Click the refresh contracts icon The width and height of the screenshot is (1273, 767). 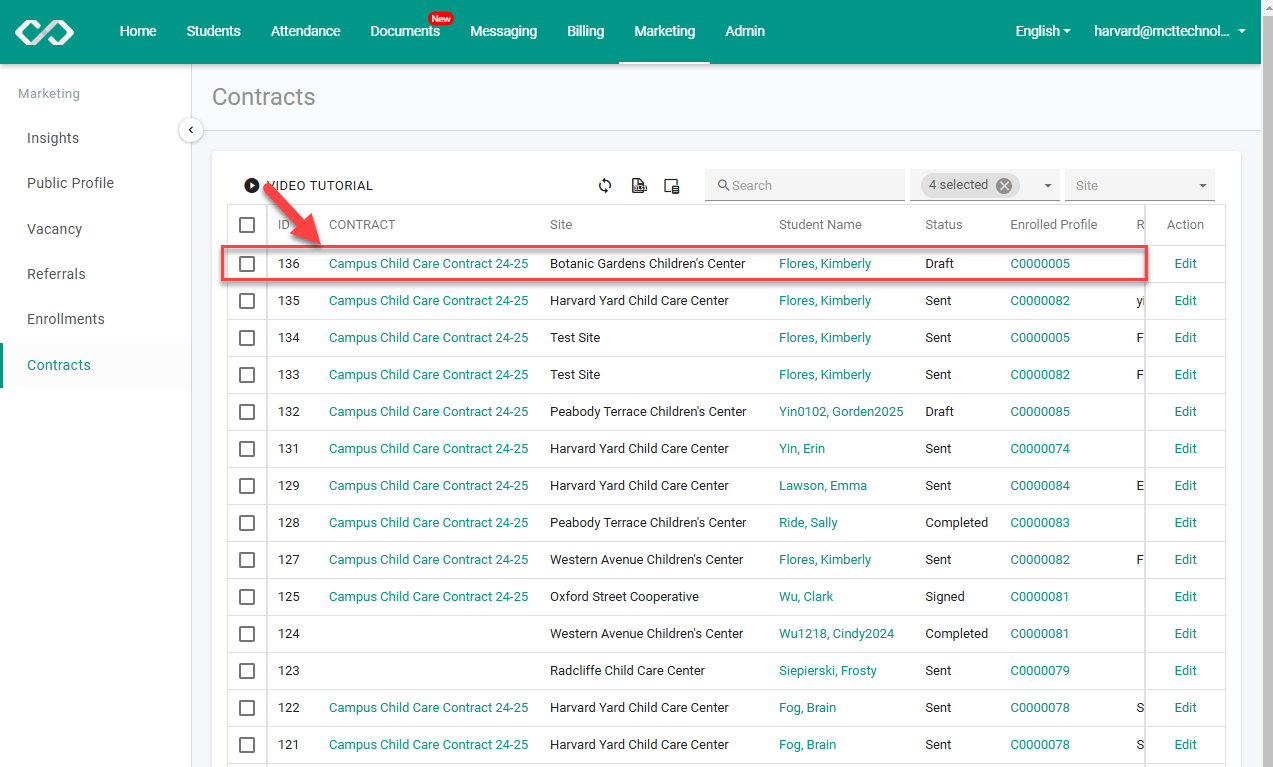coord(605,186)
